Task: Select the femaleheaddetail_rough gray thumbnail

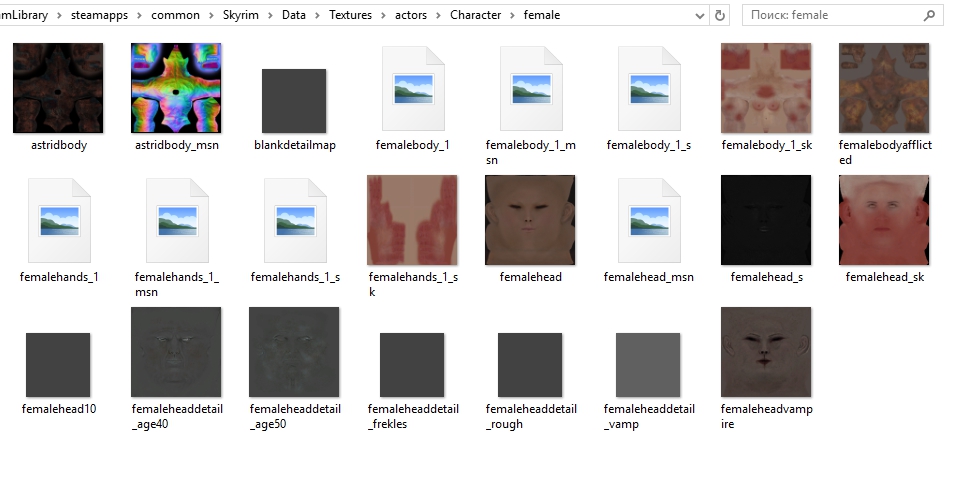Action: tap(530, 365)
